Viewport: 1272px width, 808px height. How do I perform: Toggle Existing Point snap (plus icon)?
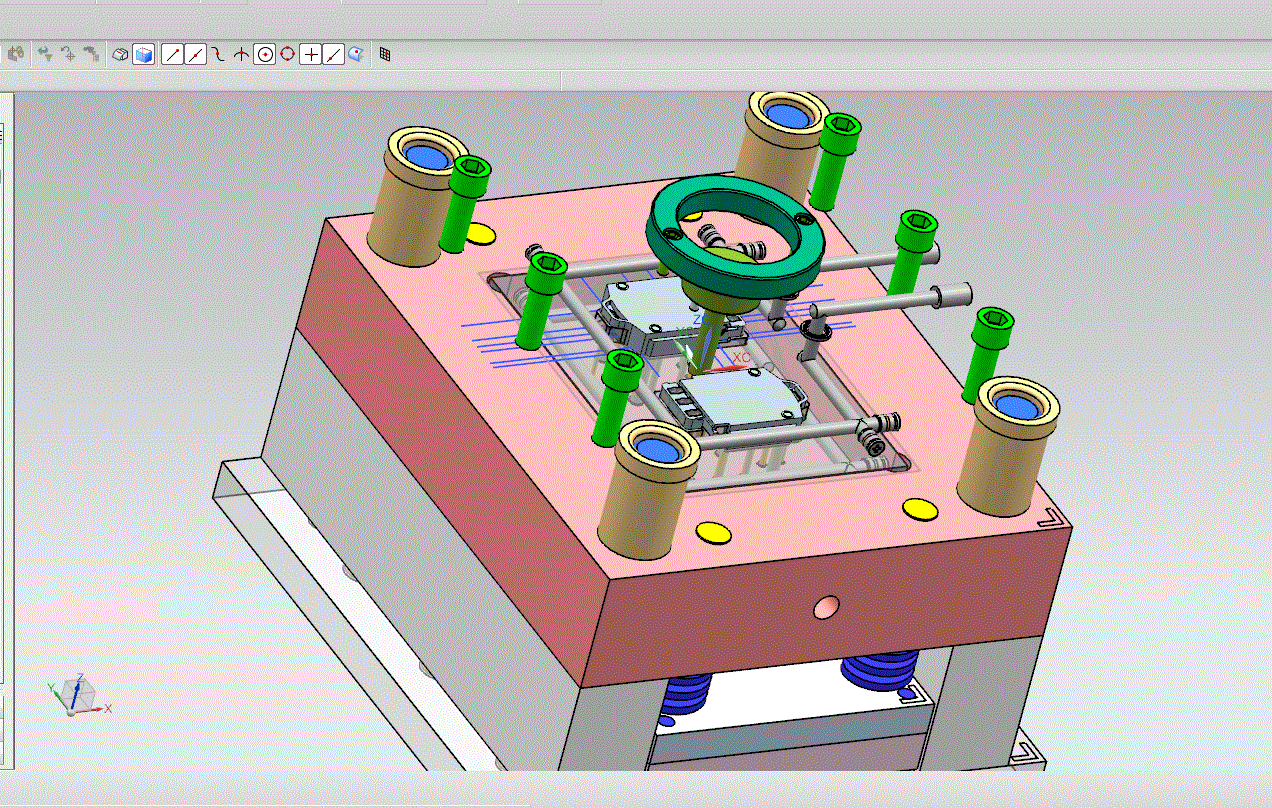(x=311, y=54)
